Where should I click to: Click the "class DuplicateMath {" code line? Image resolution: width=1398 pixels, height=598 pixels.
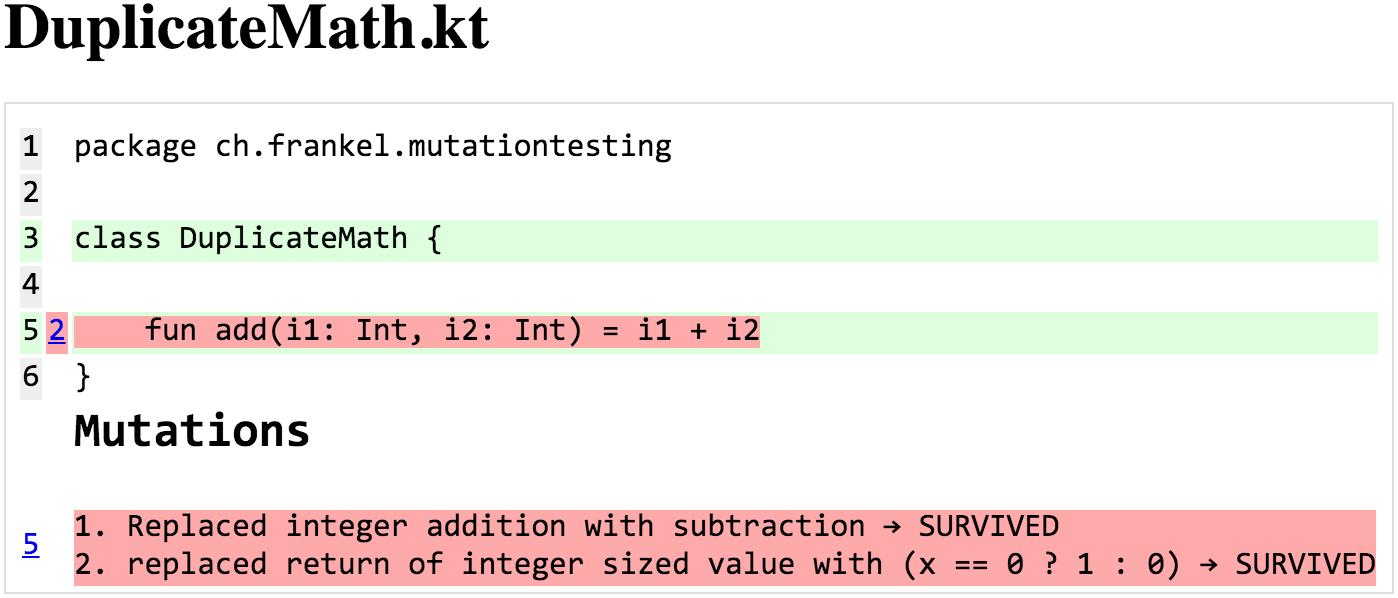[258, 239]
